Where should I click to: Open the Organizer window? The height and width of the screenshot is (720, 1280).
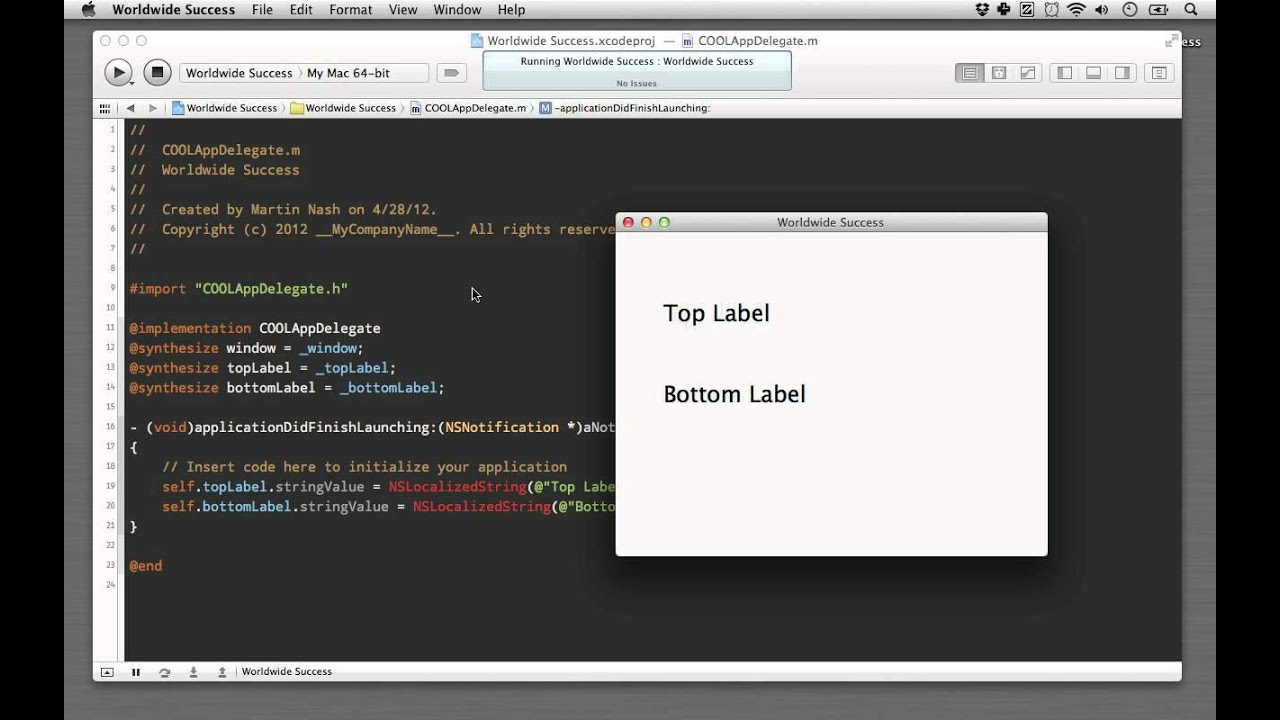coord(1159,73)
